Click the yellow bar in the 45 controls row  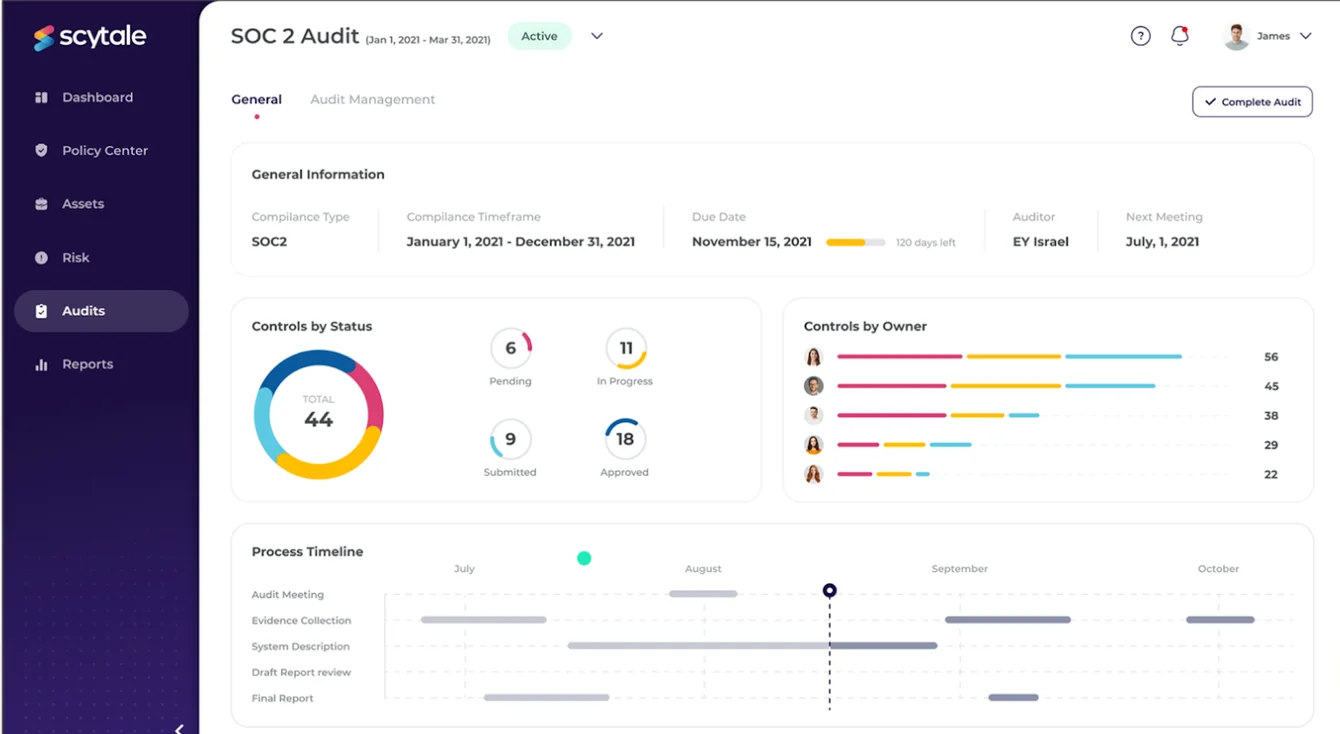click(1005, 386)
